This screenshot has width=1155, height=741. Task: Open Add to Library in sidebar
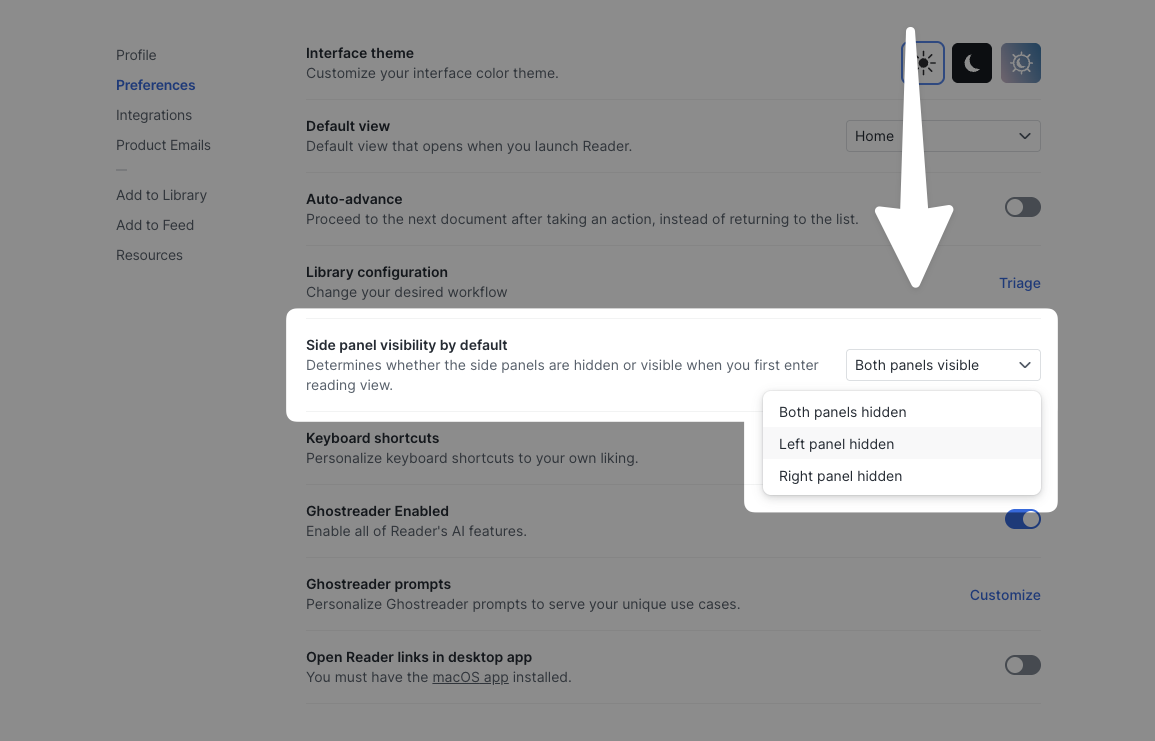(x=161, y=195)
